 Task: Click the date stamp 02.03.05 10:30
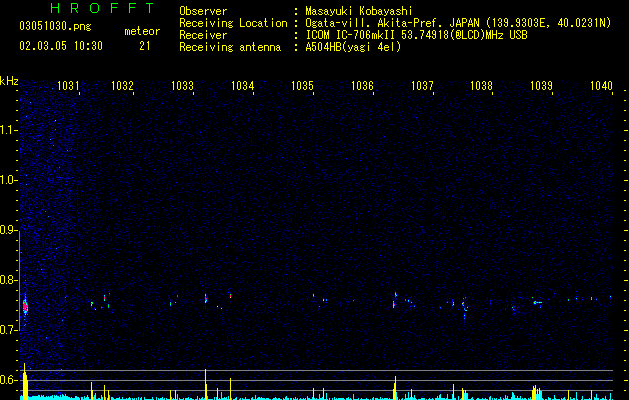(61, 46)
